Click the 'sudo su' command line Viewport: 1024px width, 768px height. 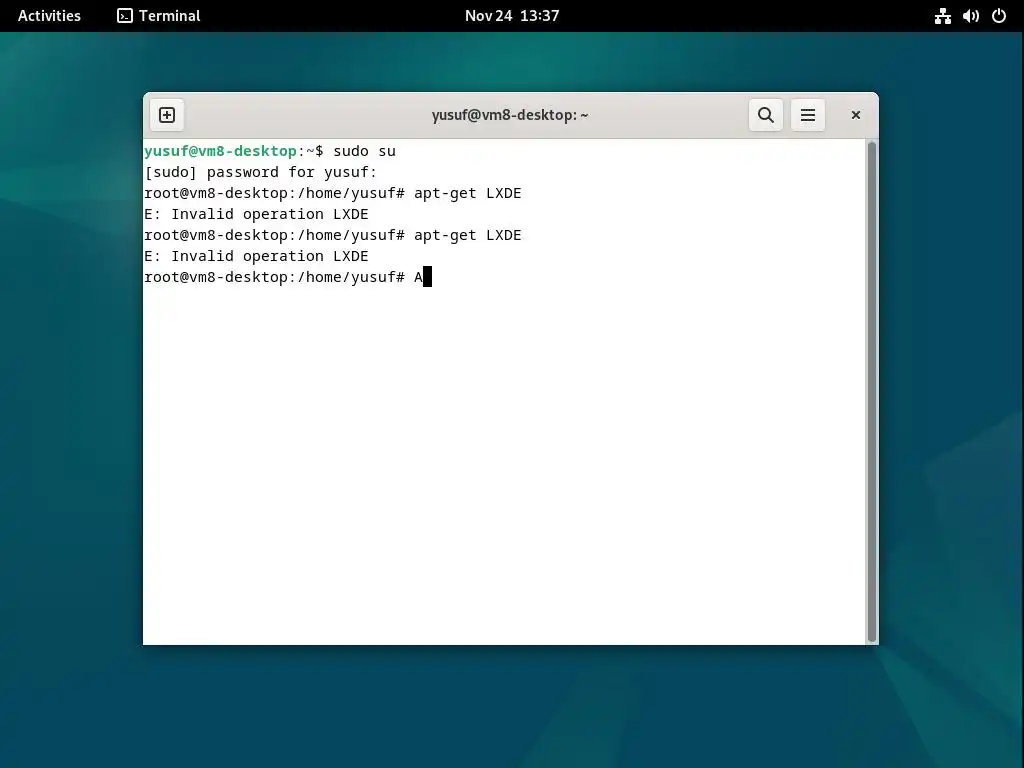pyautogui.click(x=270, y=151)
